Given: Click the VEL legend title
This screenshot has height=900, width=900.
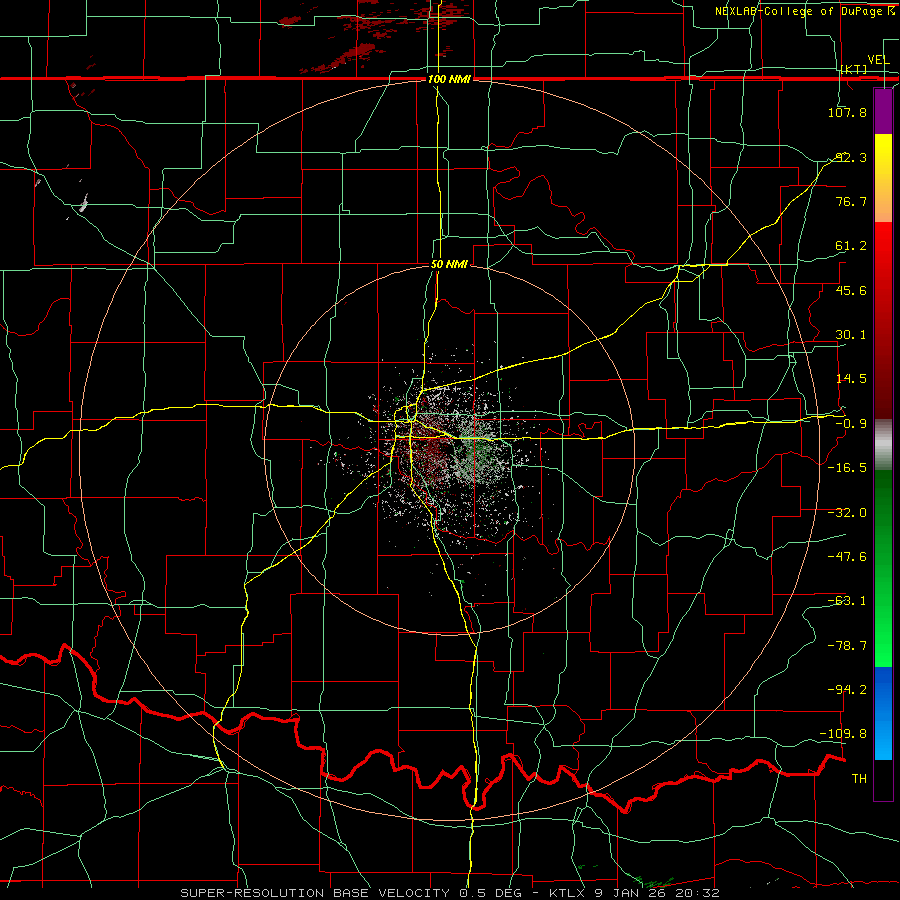Looking at the screenshot, I should pos(879,60).
